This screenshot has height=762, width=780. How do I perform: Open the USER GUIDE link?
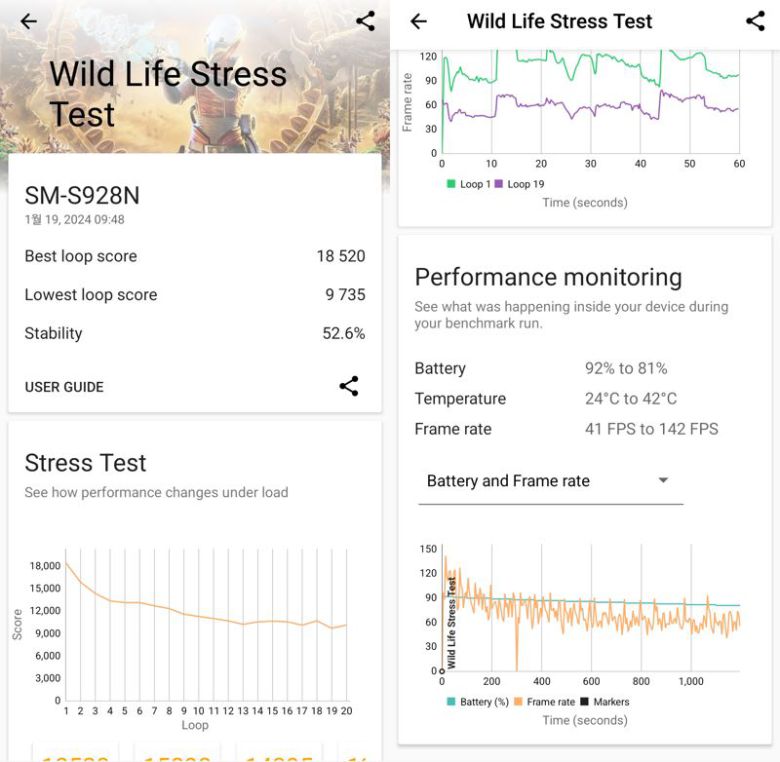point(64,387)
